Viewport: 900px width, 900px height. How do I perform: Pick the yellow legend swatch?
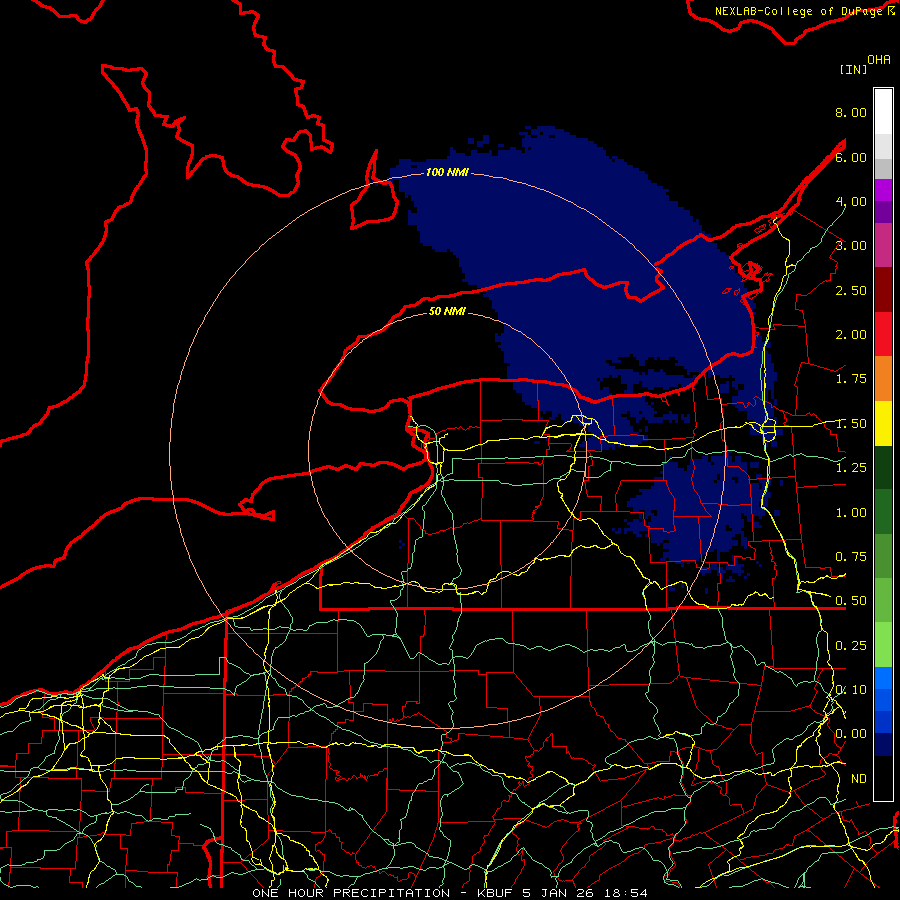click(883, 423)
